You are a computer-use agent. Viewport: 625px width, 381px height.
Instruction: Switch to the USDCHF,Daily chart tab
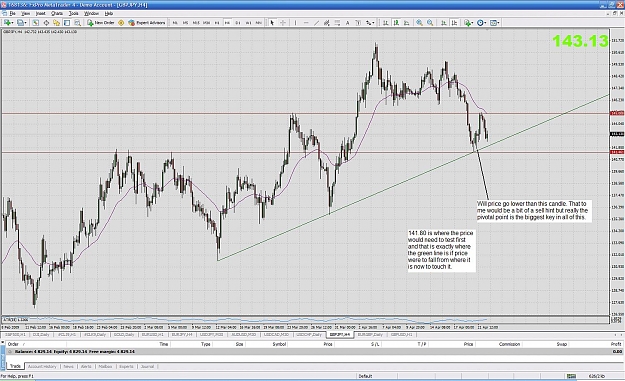(x=310, y=334)
